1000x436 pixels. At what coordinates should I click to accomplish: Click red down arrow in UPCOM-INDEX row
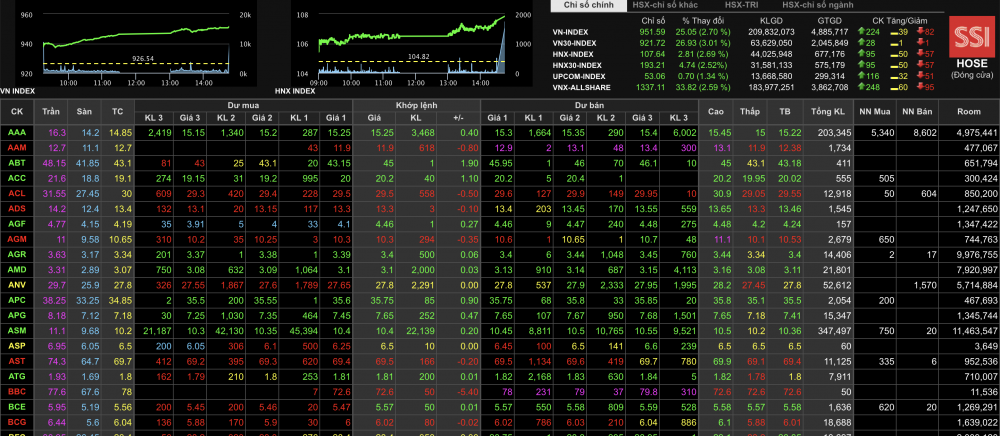922,75
